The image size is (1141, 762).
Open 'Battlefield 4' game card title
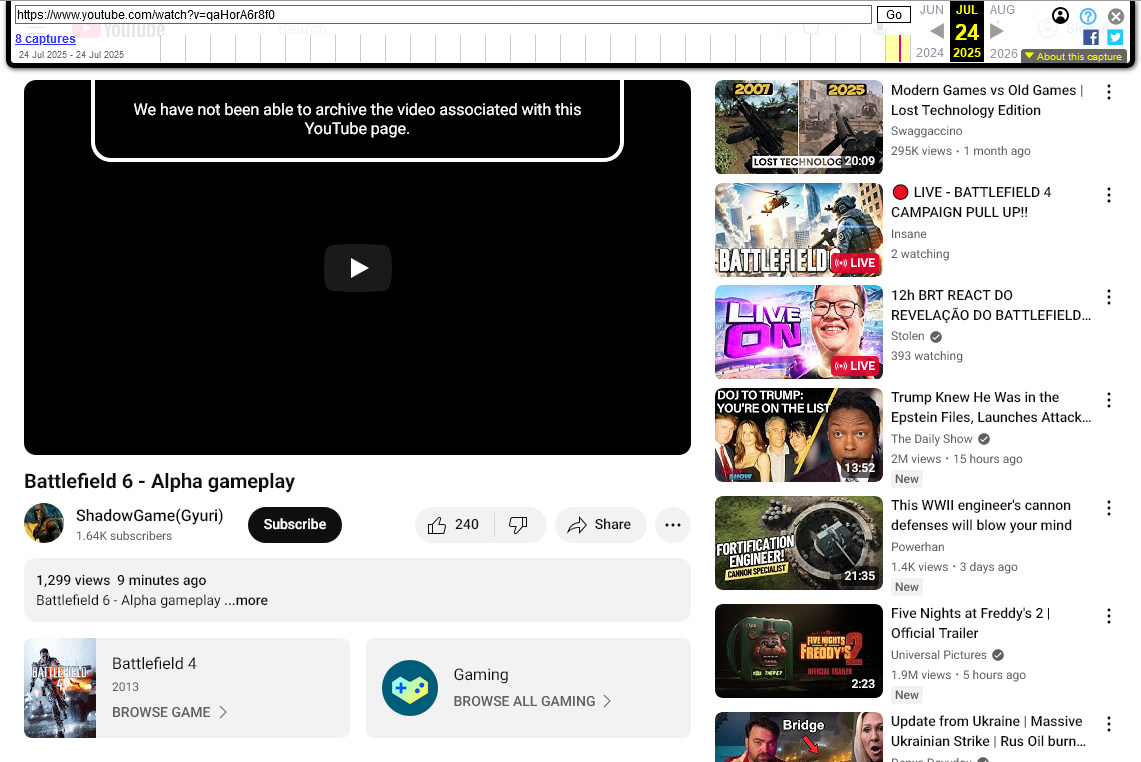pyautogui.click(x=154, y=664)
